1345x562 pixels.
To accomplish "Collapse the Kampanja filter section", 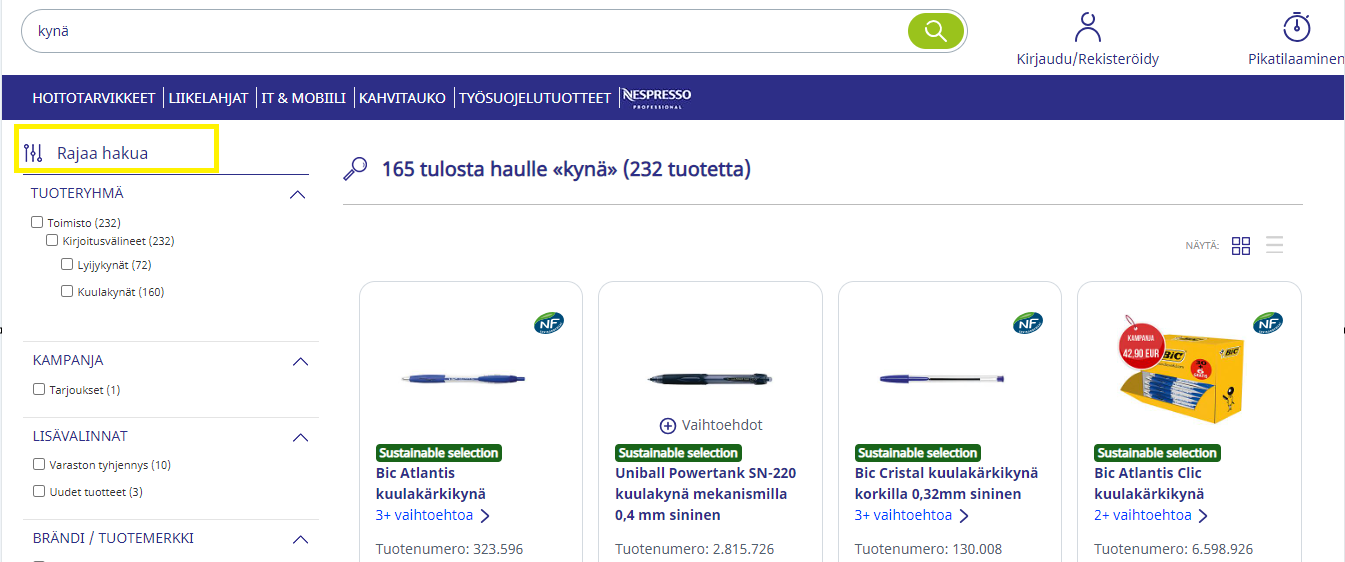I will pyautogui.click(x=300, y=361).
